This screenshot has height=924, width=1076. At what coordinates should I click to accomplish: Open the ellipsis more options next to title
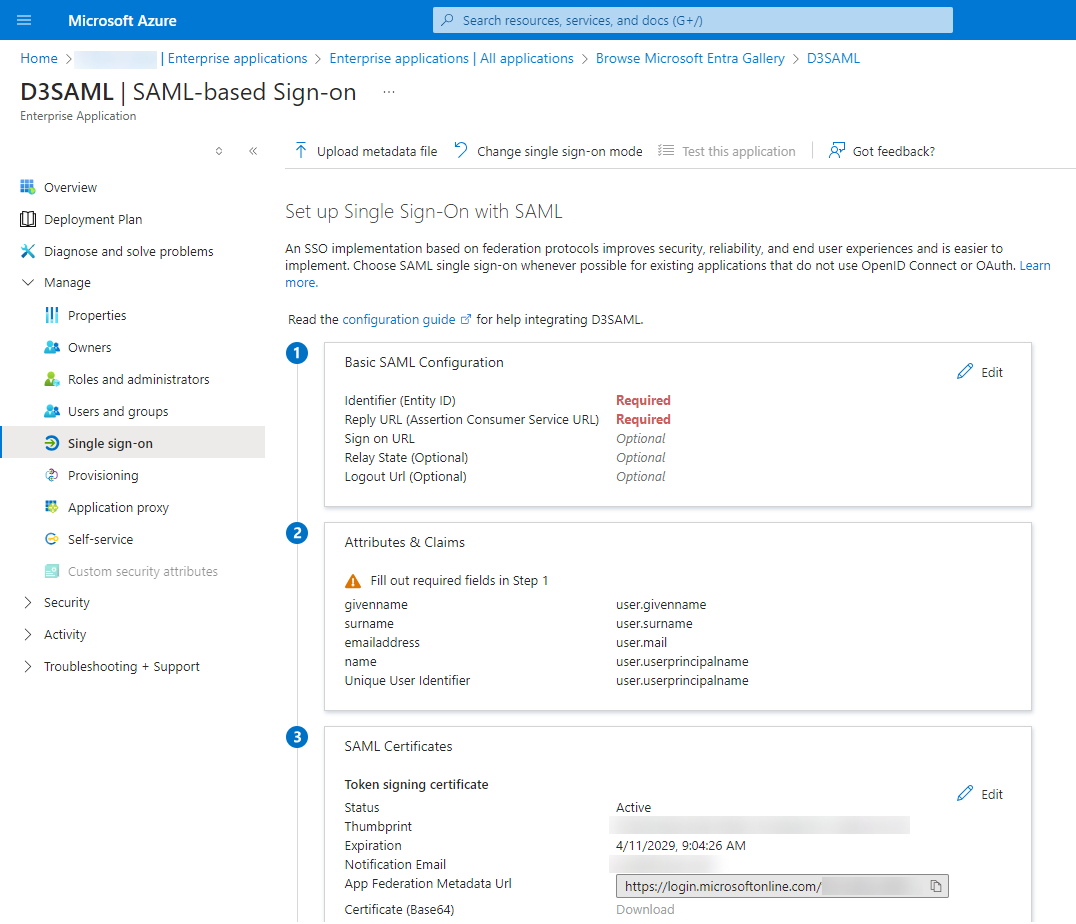click(389, 92)
